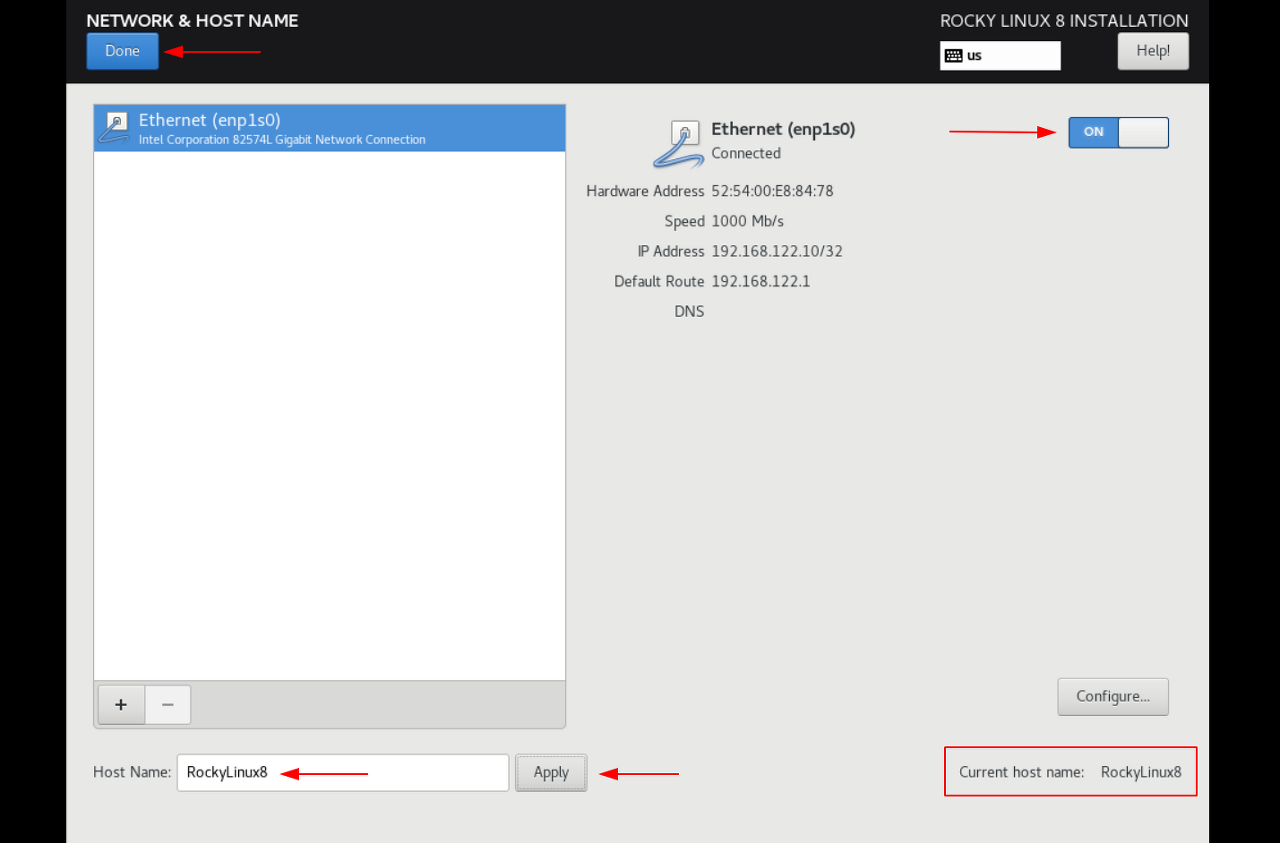Screen dimensions: 1280x843
Task: Remove device with the minus button
Action: tap(168, 705)
